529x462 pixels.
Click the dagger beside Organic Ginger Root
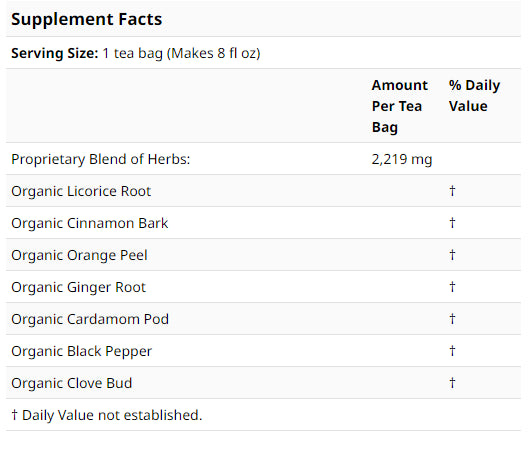tap(452, 287)
